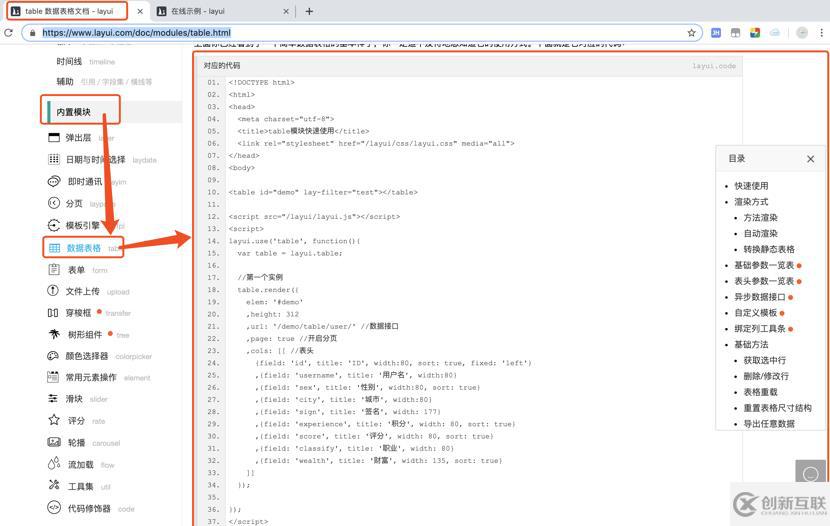Click the 日期与时间选择 calendar icon

(54, 159)
